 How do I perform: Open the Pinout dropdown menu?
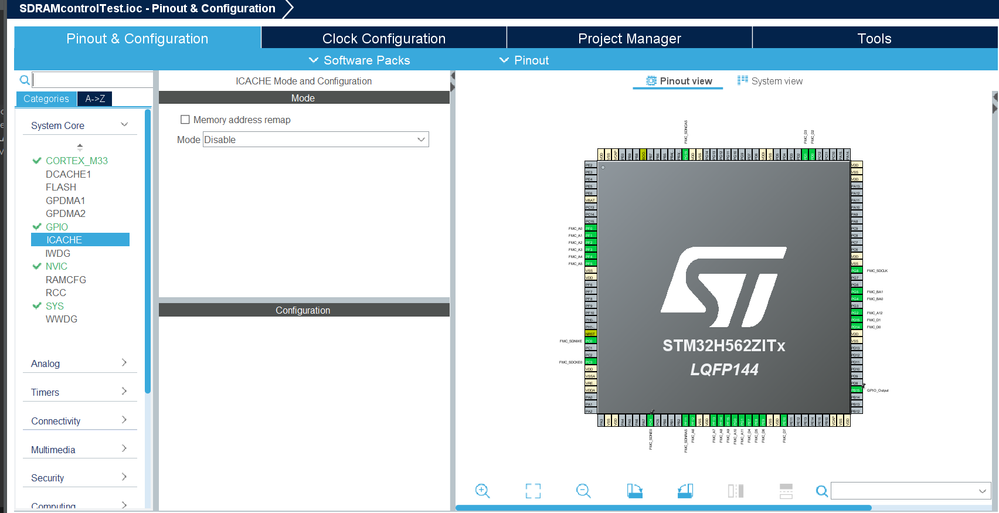click(x=524, y=60)
